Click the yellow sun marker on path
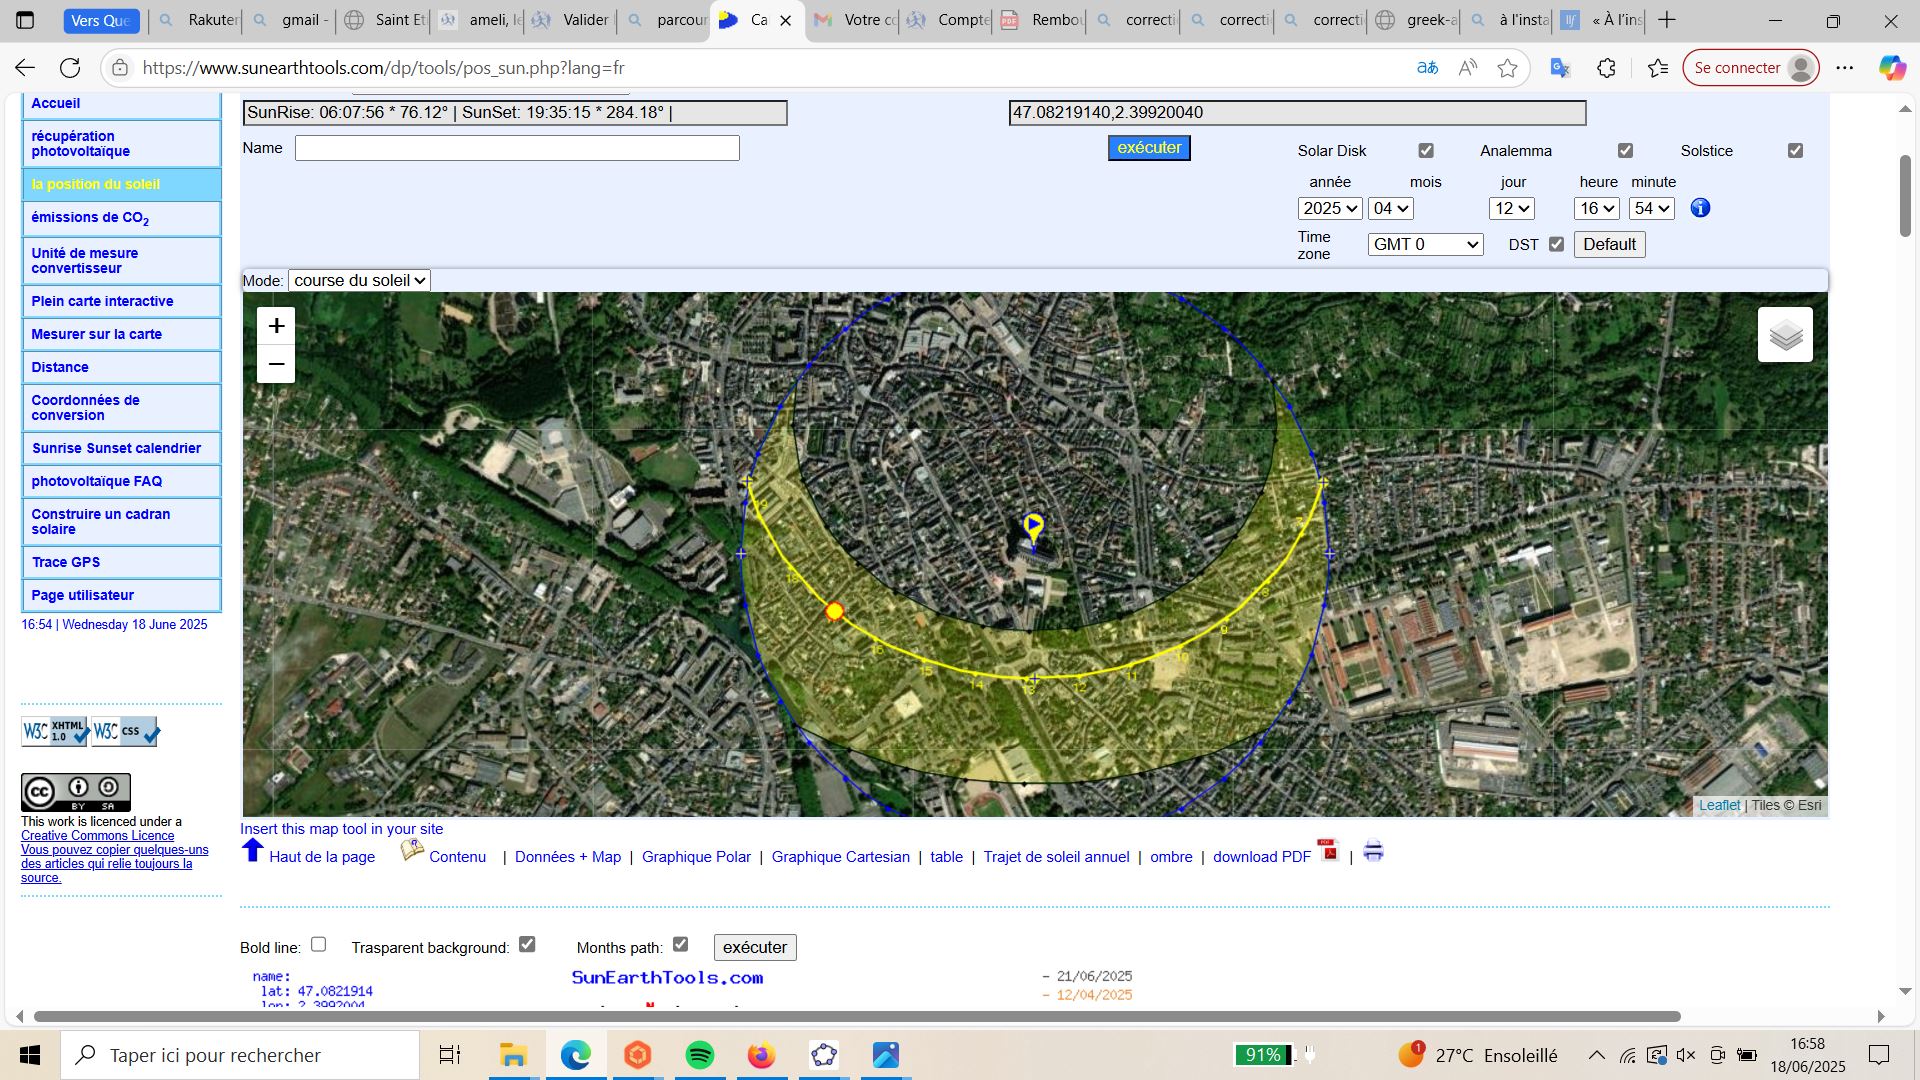Image resolution: width=1920 pixels, height=1080 pixels. click(834, 611)
